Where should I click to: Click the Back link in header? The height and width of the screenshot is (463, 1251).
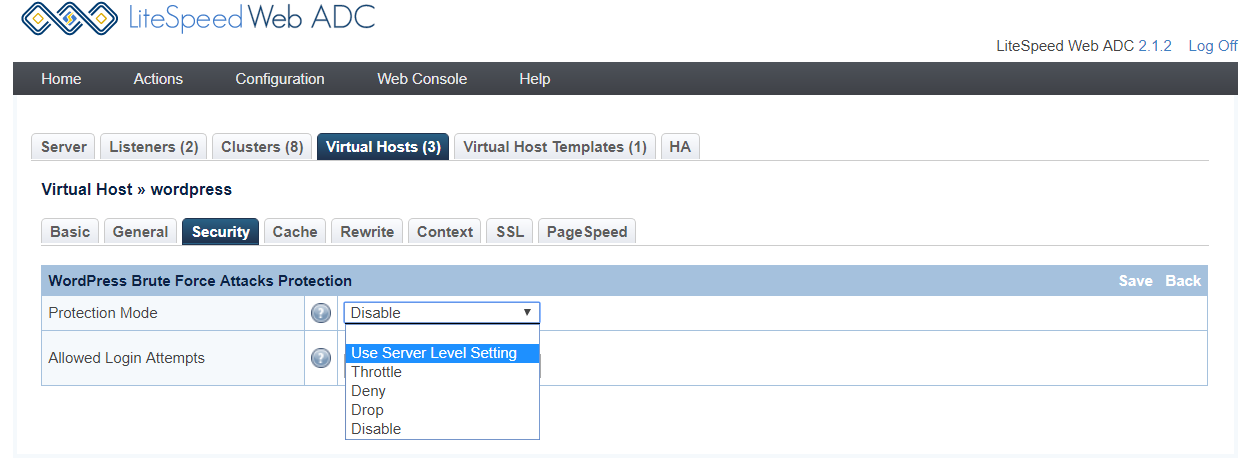(x=1183, y=281)
